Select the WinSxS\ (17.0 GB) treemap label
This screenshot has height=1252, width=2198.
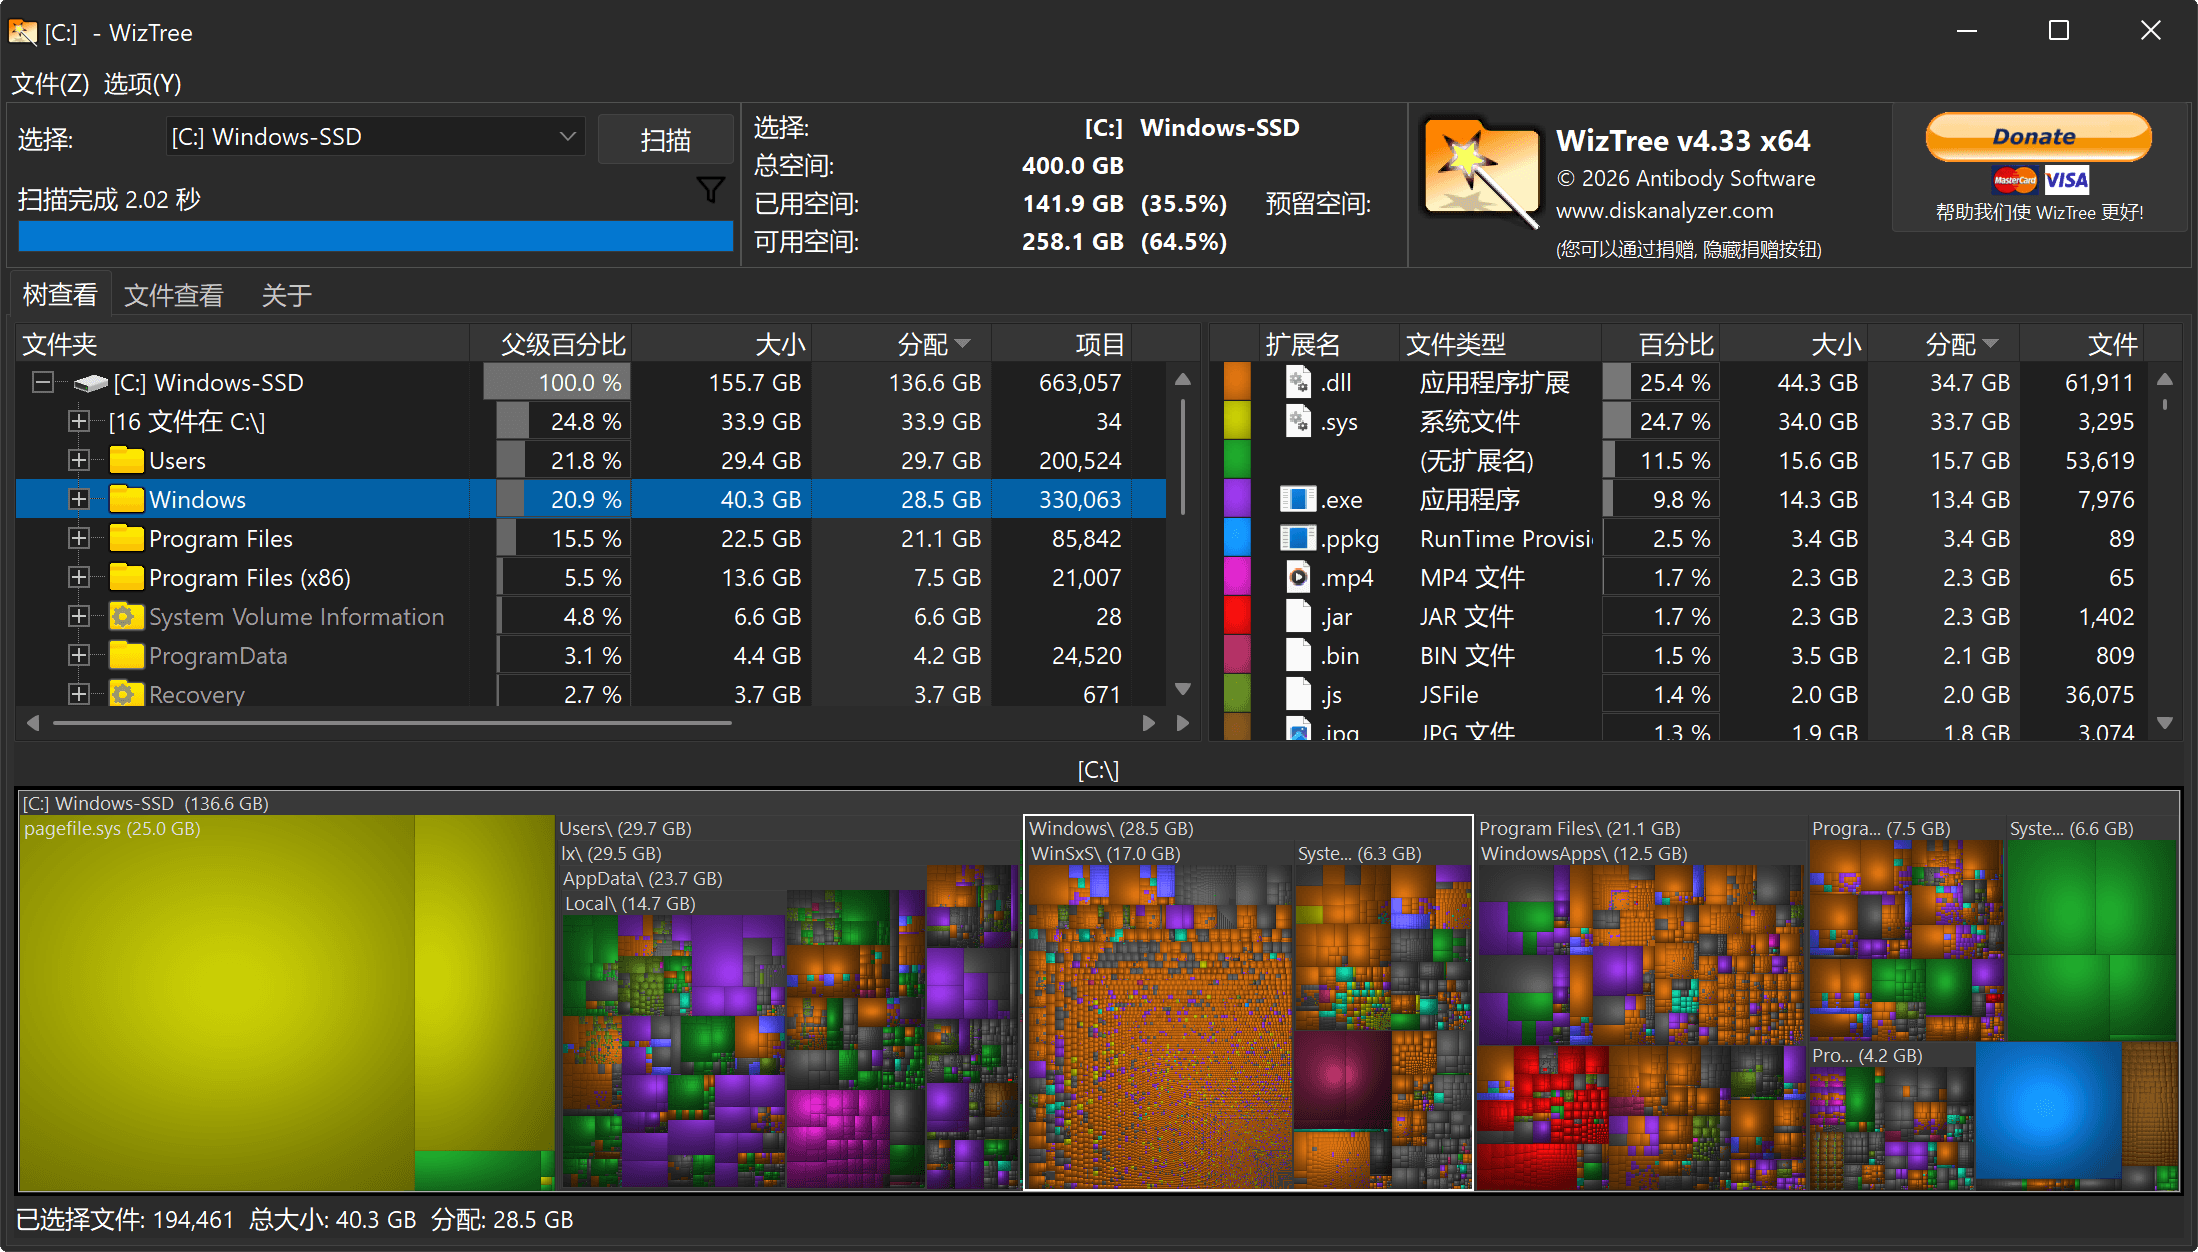click(x=1105, y=853)
